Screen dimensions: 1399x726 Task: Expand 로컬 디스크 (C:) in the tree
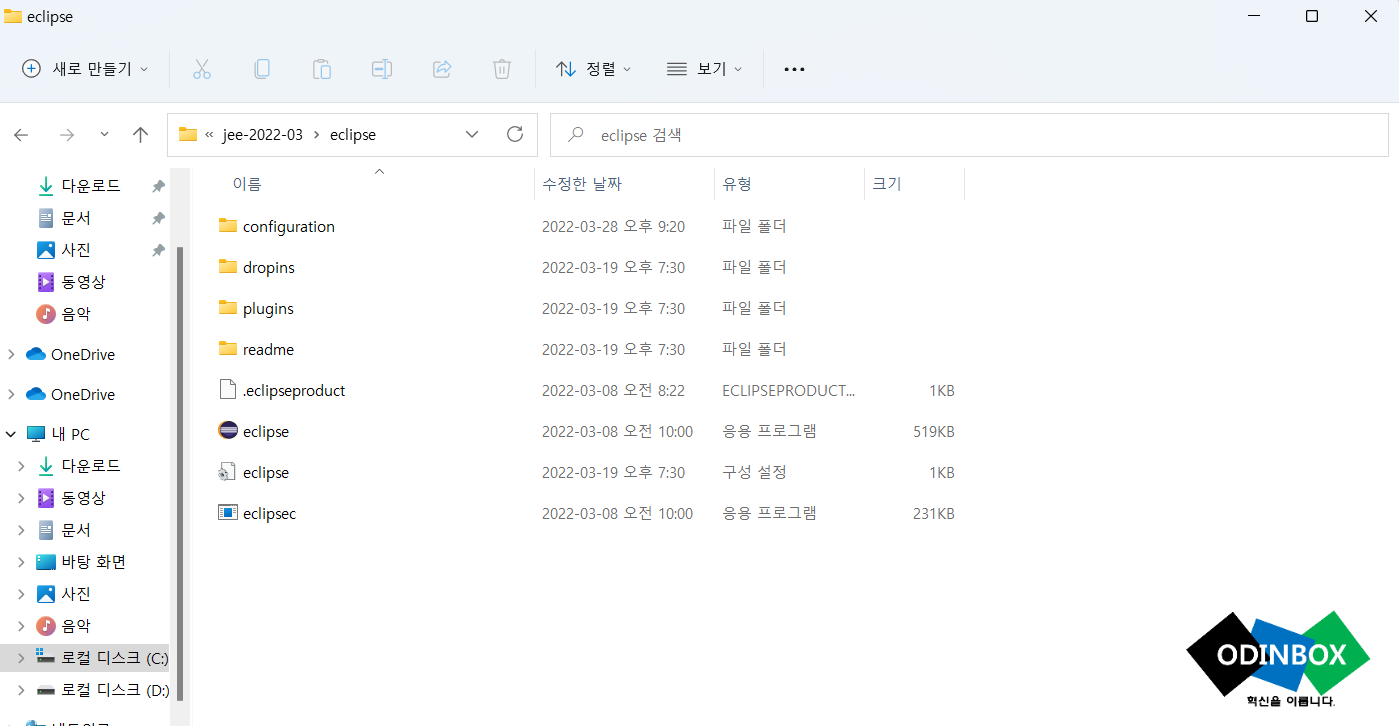click(x=22, y=658)
